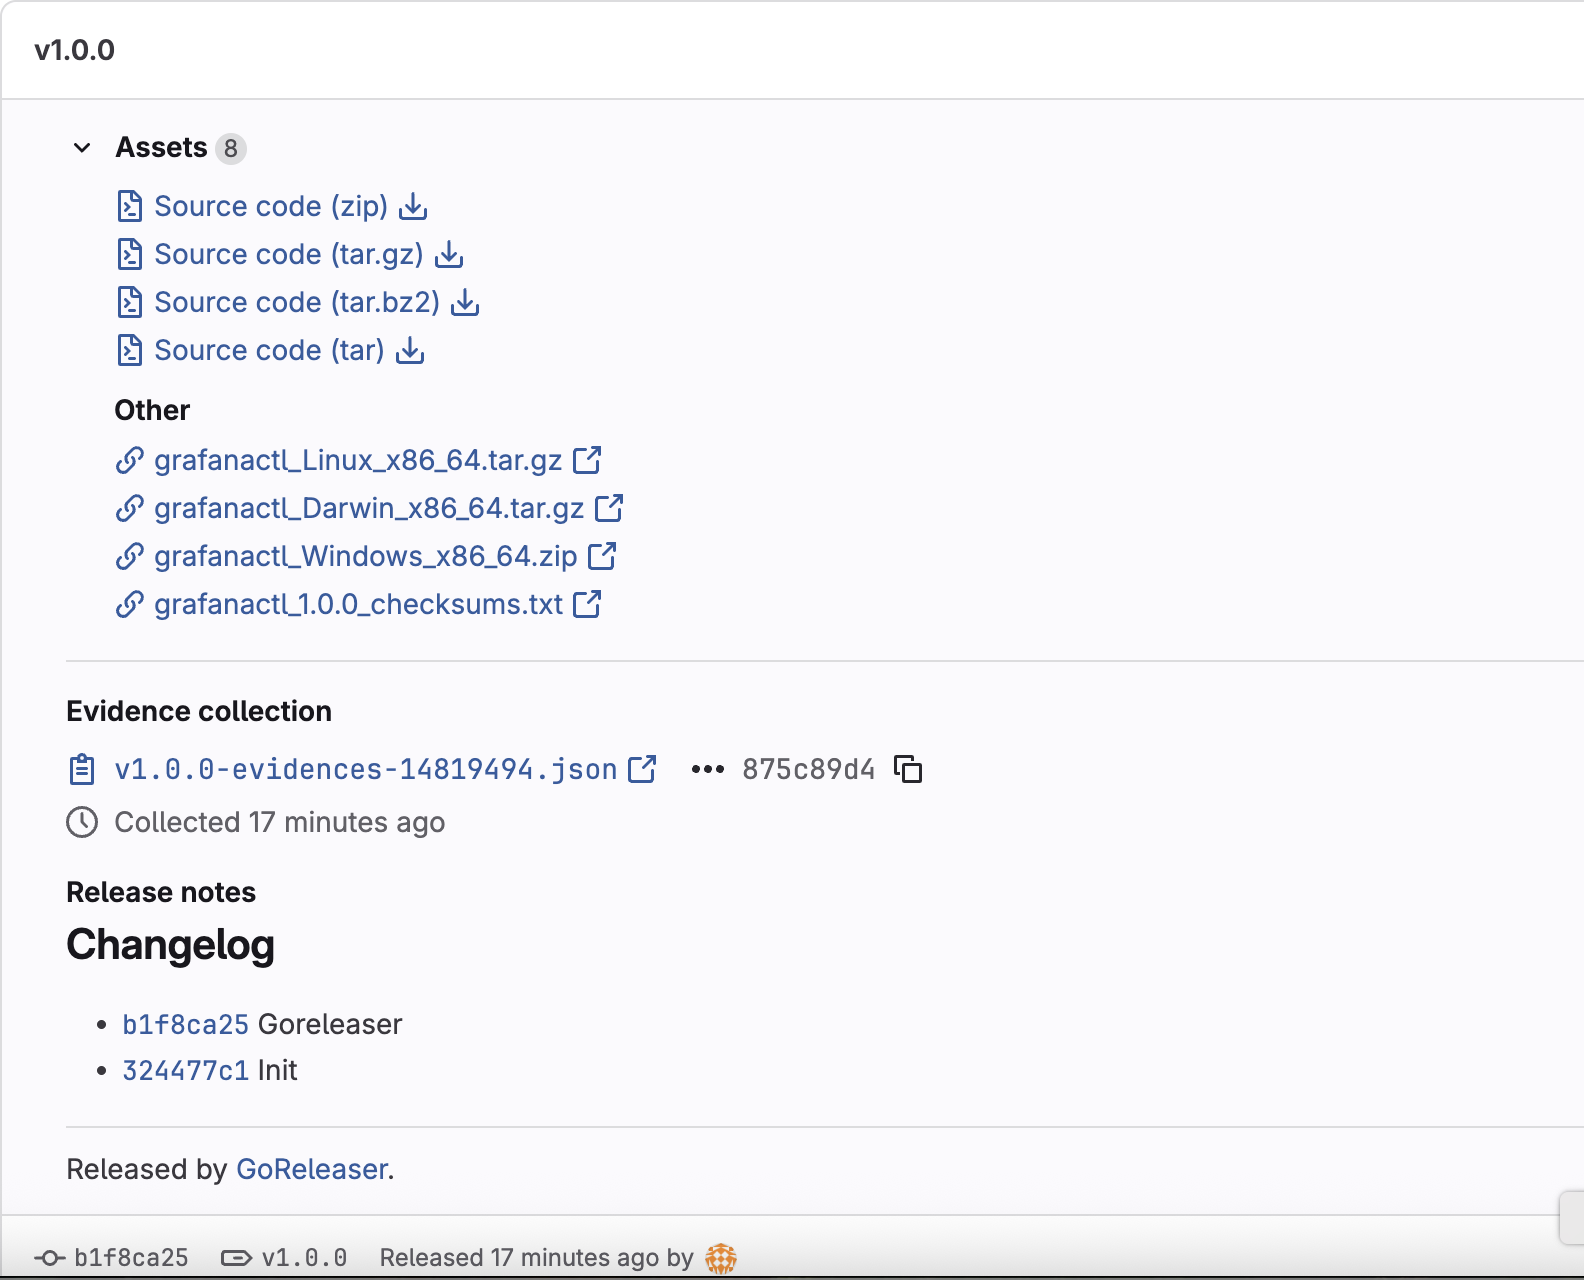Chain link icon before Darwin tarball

pyautogui.click(x=130, y=508)
